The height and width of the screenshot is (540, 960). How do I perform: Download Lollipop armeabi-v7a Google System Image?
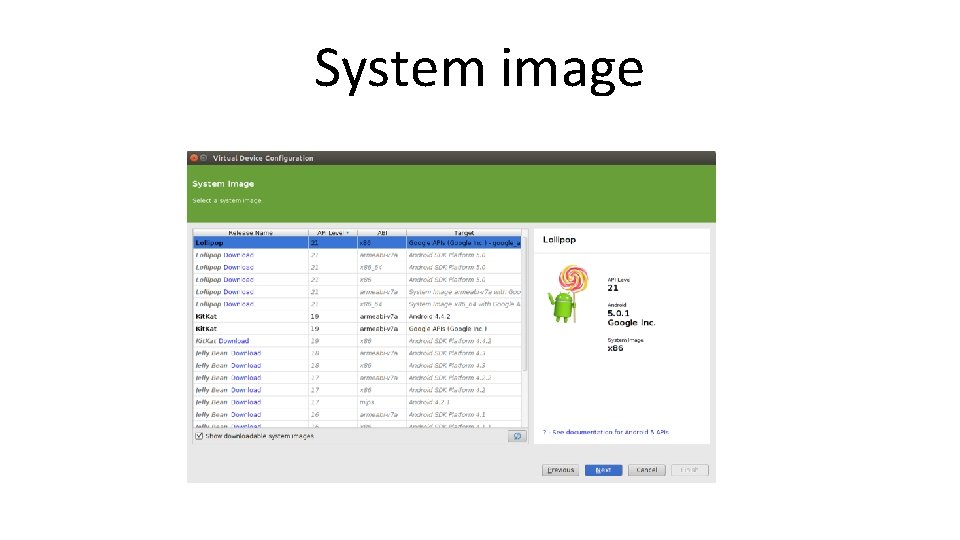[x=238, y=292]
